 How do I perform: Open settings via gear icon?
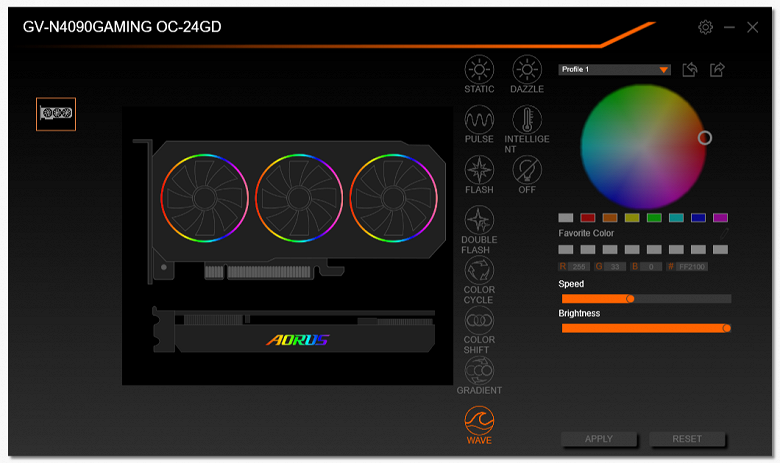coord(705,27)
